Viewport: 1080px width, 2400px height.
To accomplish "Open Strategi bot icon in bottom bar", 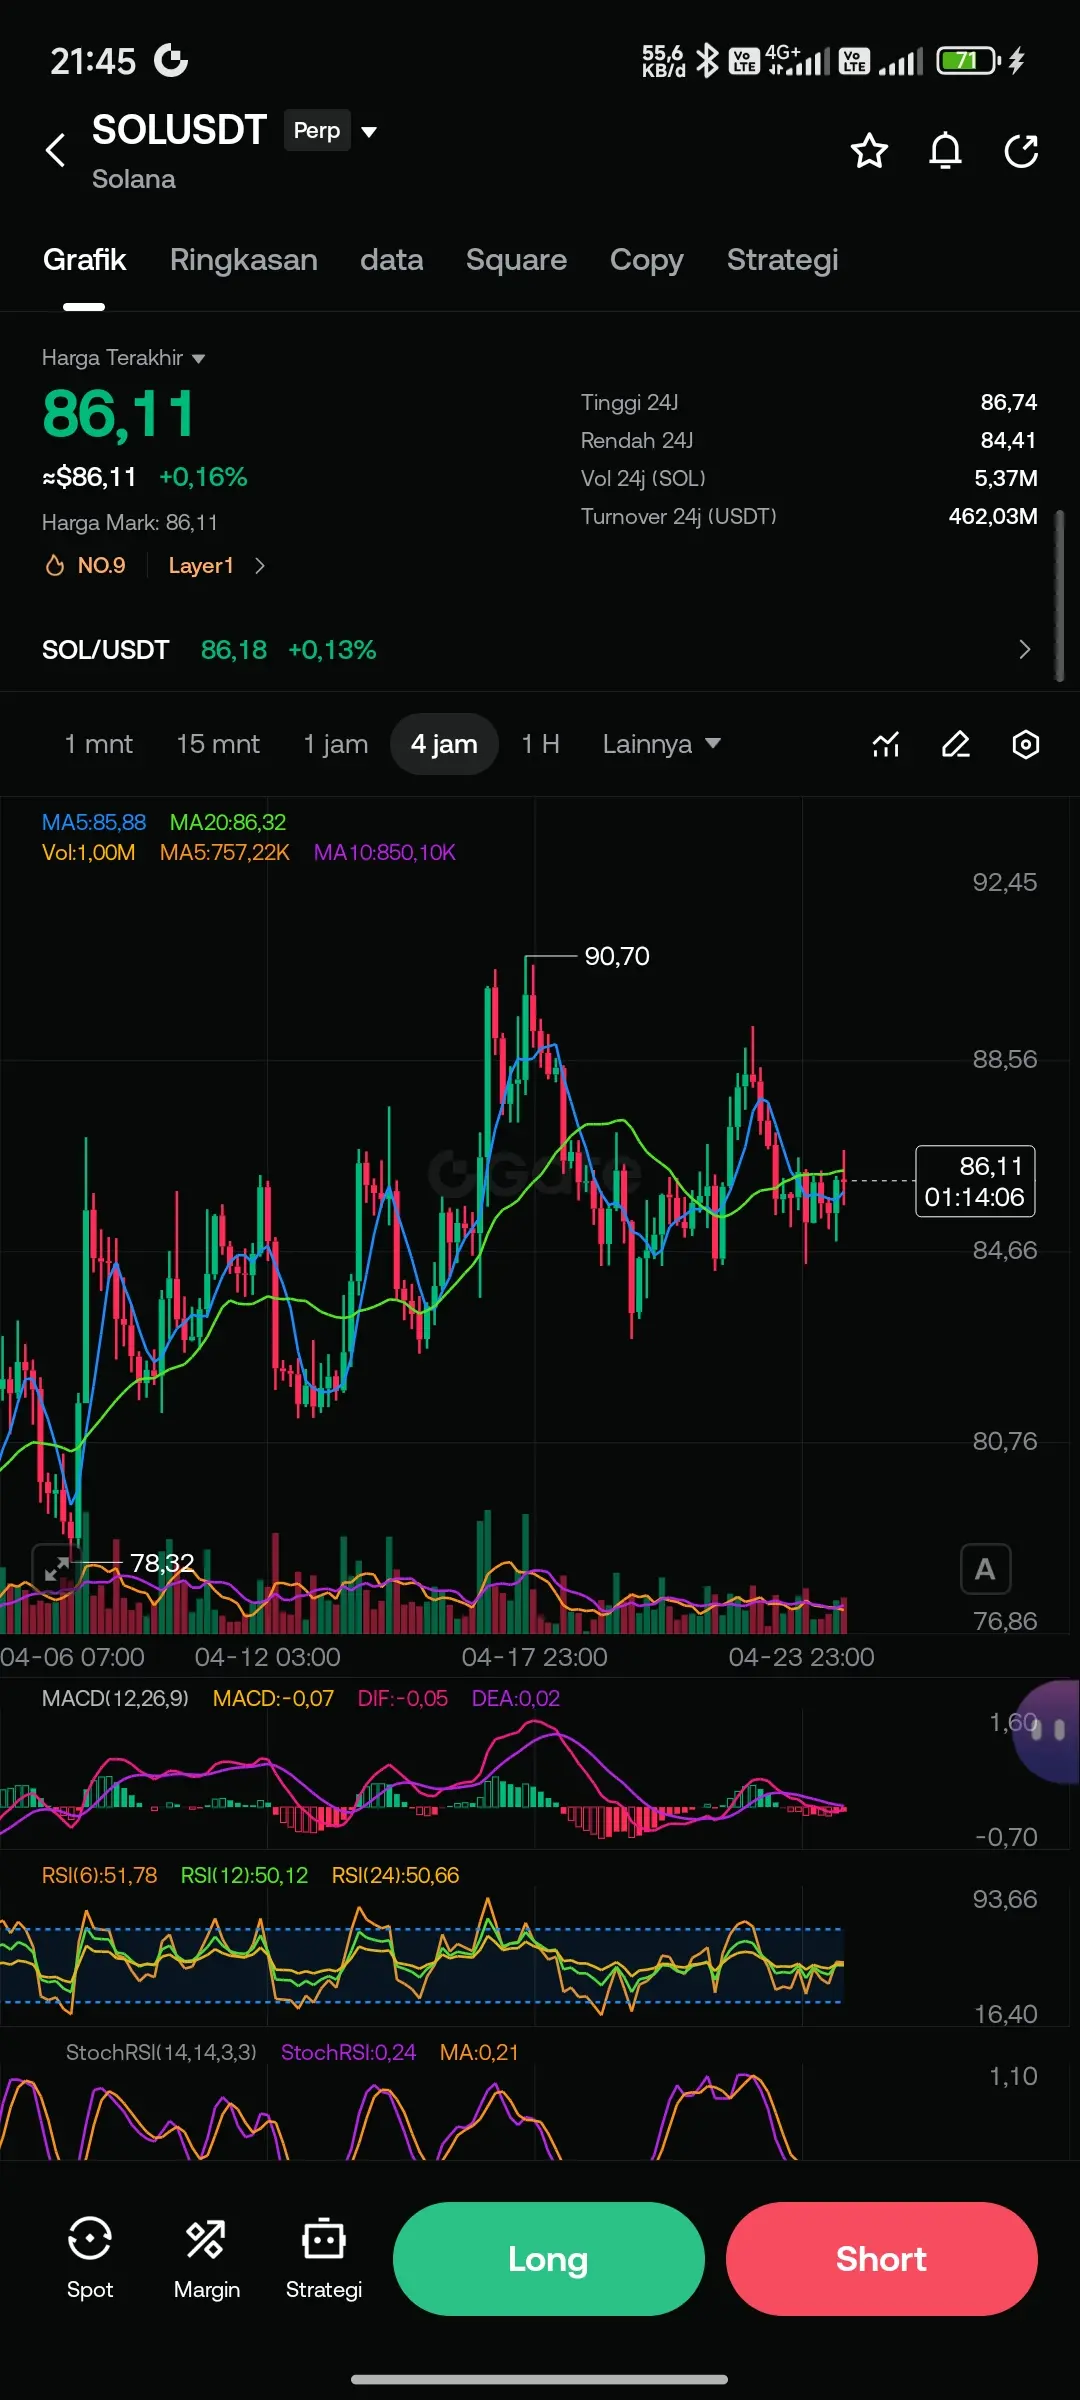I will 324,2258.
